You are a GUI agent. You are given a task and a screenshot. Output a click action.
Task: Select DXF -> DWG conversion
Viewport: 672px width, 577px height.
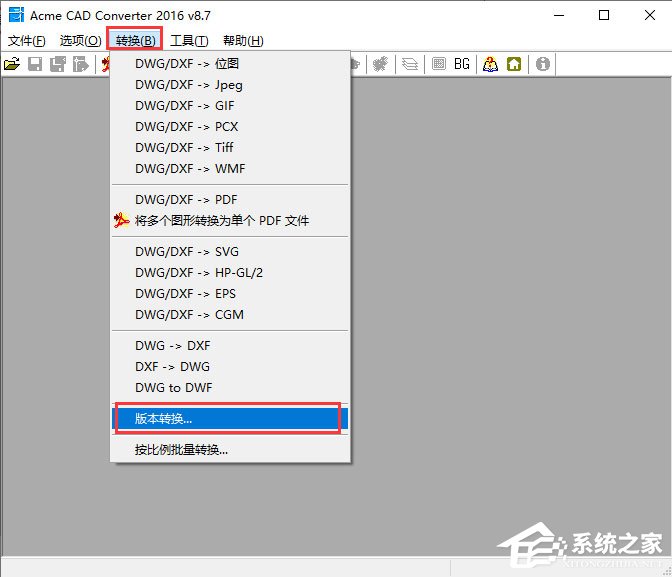point(230,367)
